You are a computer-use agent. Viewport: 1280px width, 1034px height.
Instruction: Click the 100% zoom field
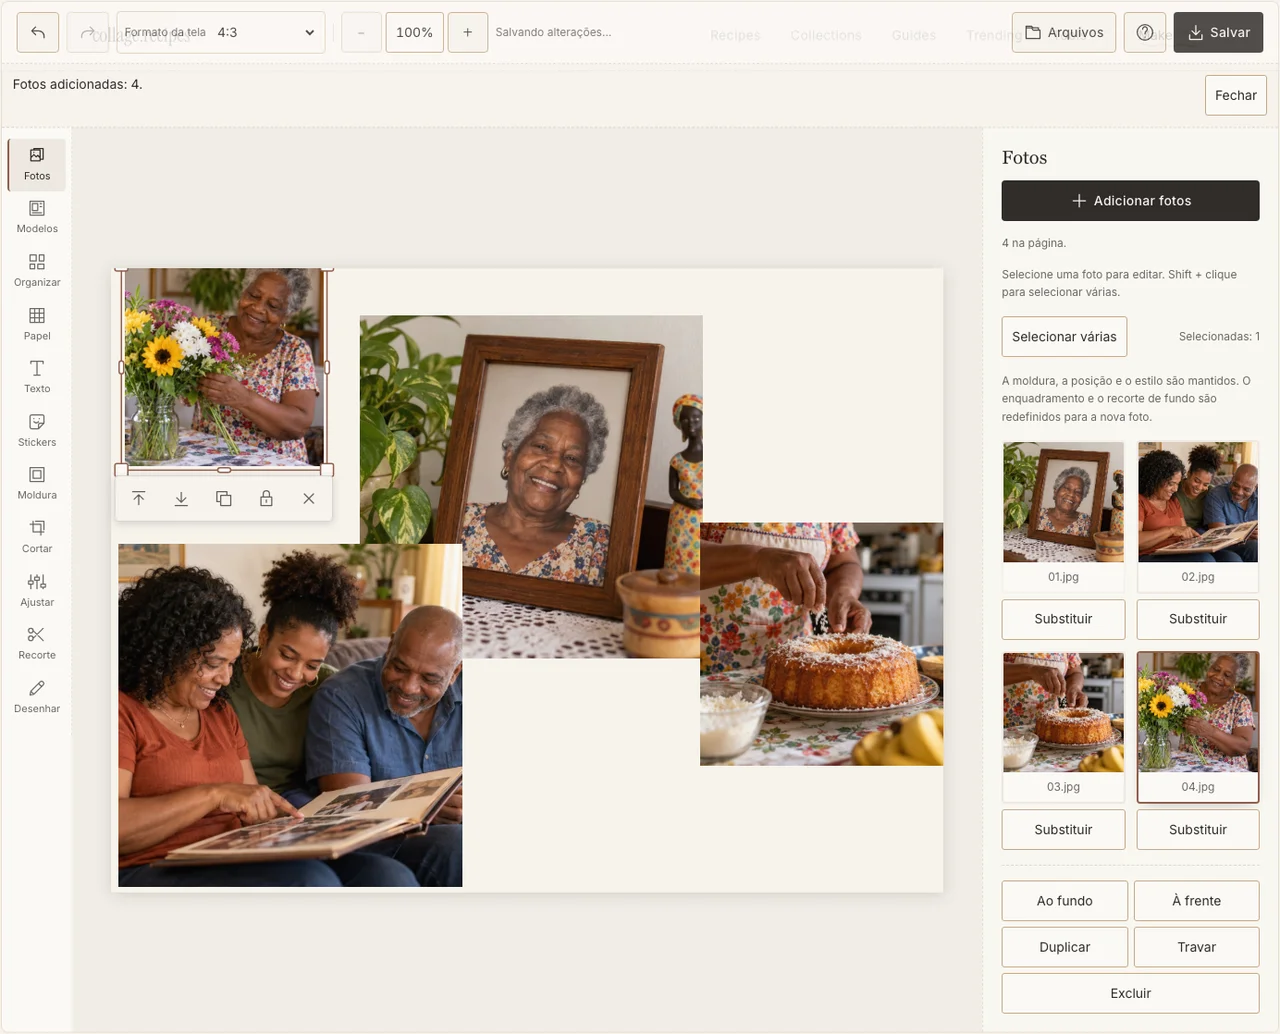pos(415,32)
